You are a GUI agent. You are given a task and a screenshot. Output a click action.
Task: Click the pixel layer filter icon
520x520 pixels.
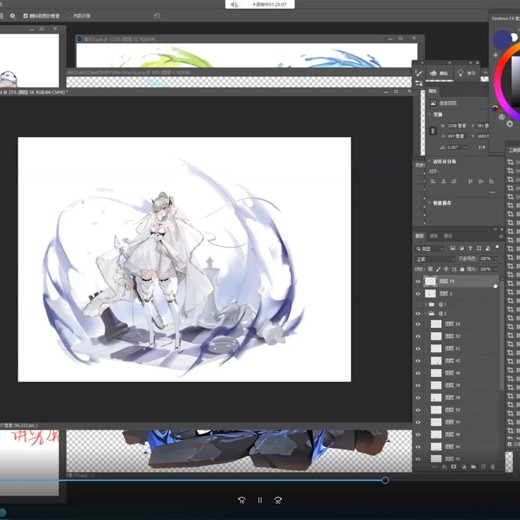(x=453, y=248)
